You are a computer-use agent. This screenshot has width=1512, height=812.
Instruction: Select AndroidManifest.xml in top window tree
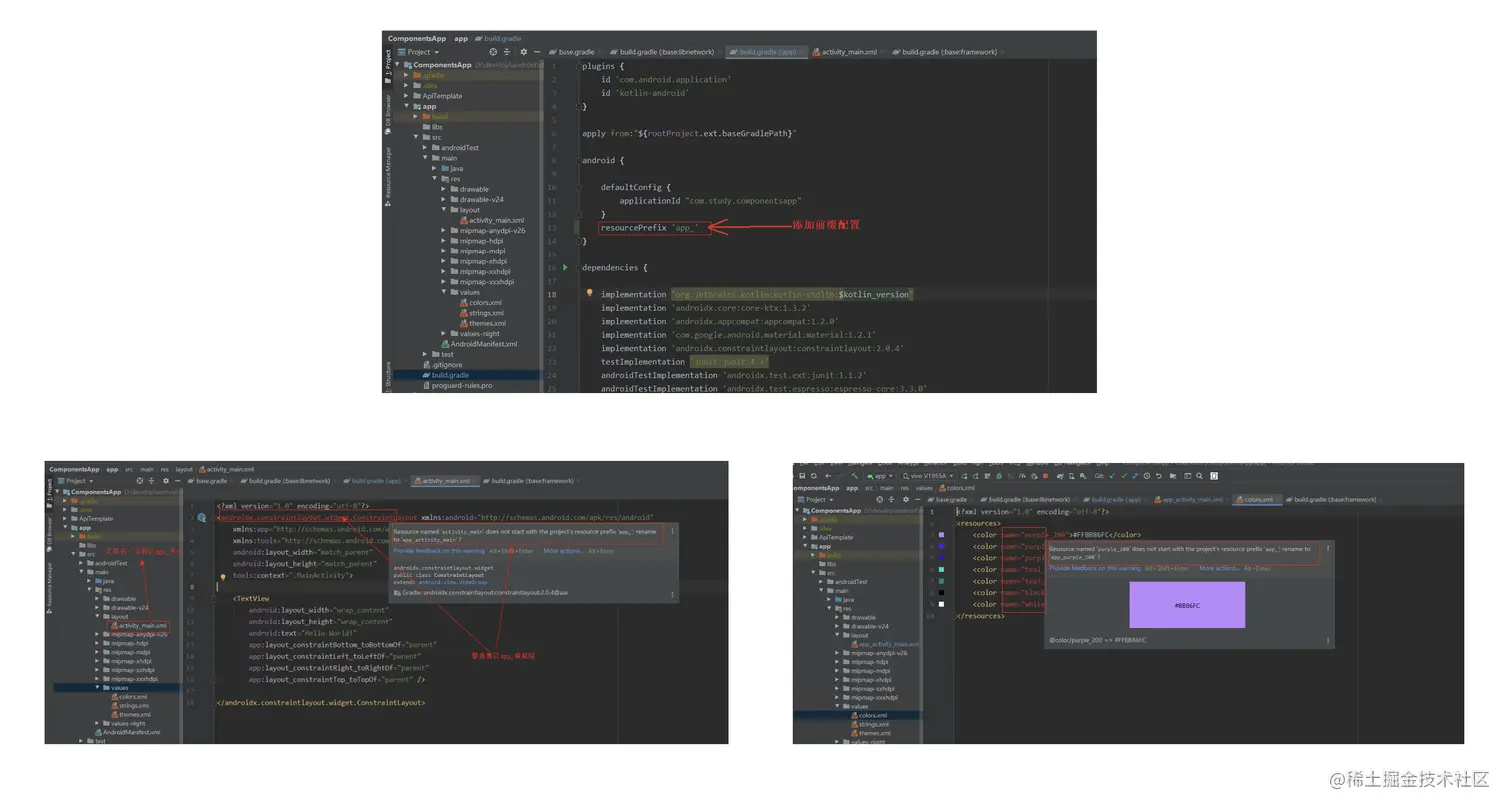(x=479, y=344)
